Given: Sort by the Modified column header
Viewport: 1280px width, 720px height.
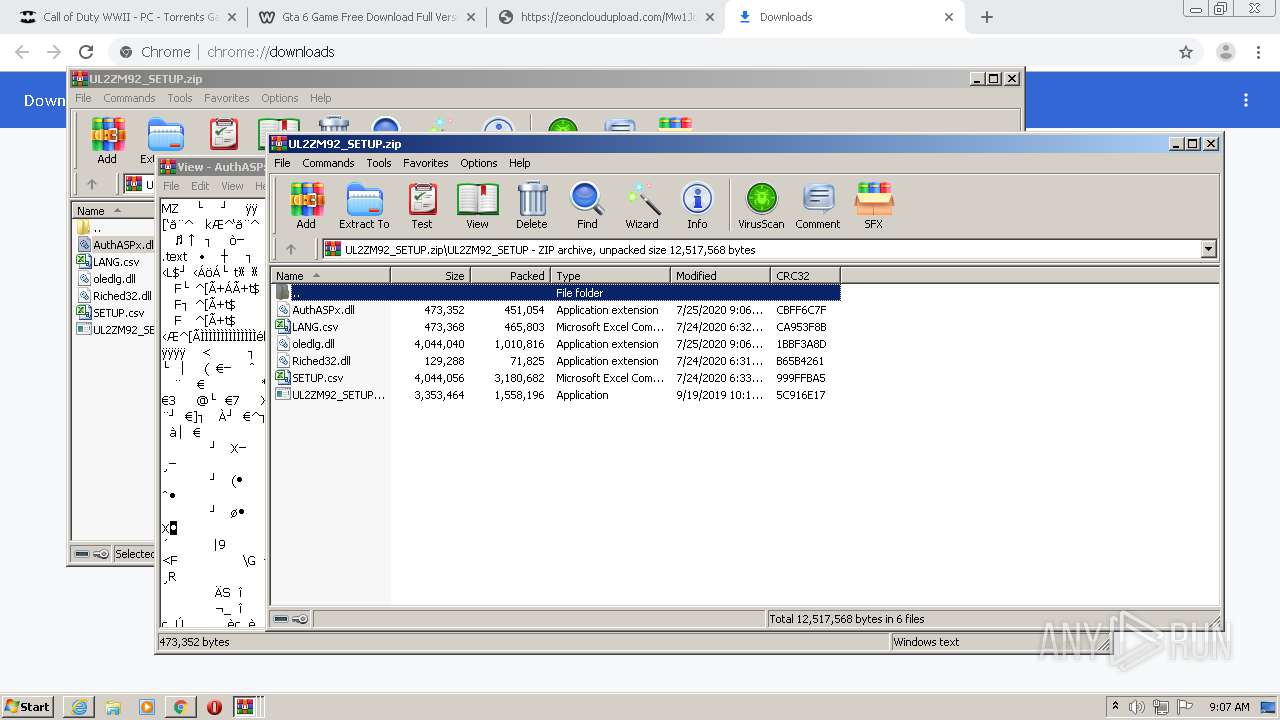Looking at the screenshot, I should point(720,276).
